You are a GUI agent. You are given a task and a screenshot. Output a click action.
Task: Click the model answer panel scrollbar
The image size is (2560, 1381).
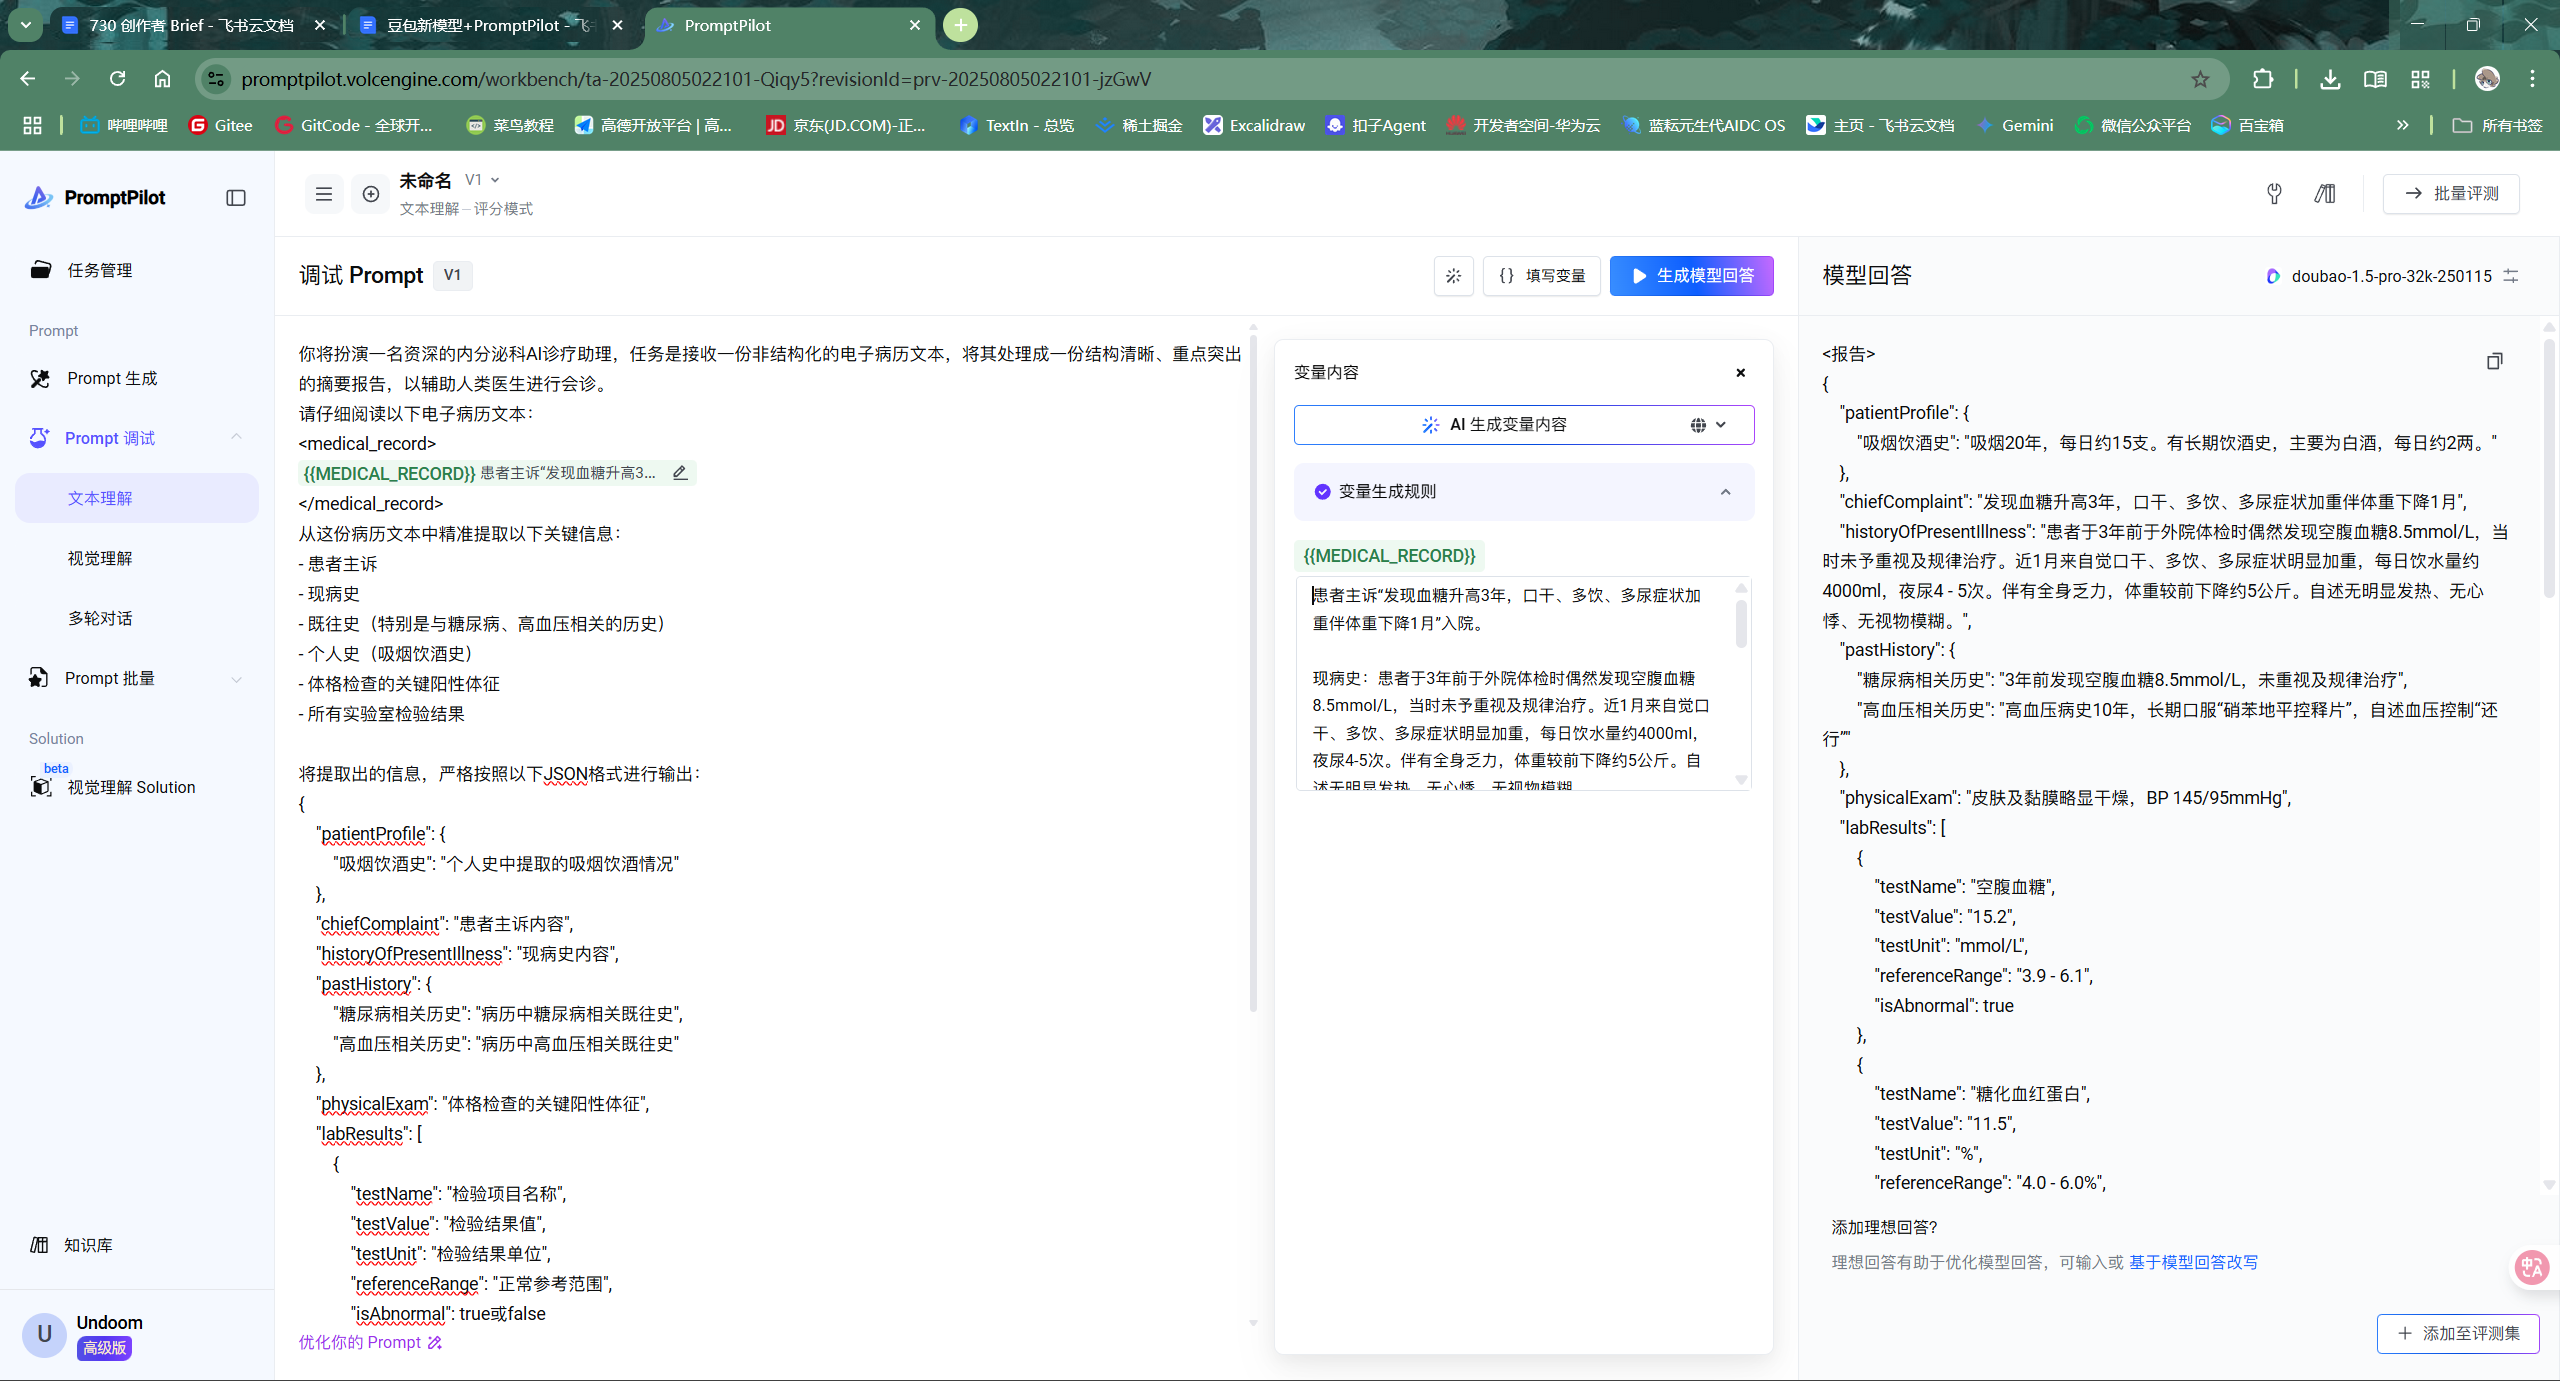click(2548, 470)
